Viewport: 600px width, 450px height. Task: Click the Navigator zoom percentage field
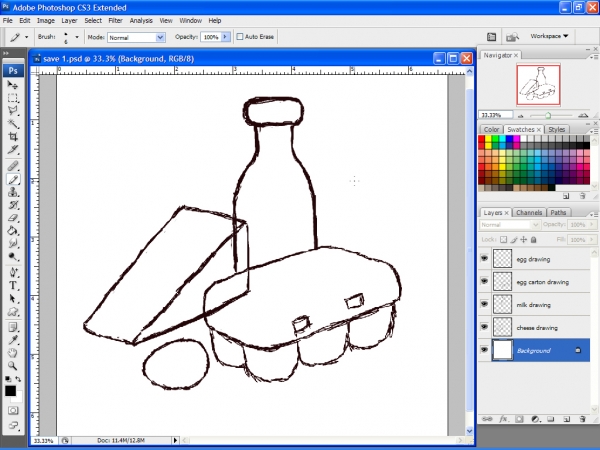496,115
